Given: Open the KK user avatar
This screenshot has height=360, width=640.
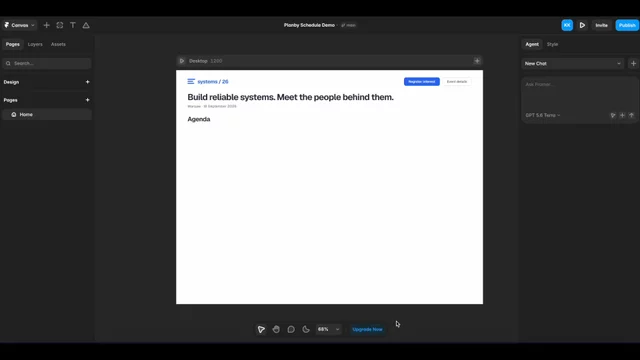Looking at the screenshot, I should 567,25.
